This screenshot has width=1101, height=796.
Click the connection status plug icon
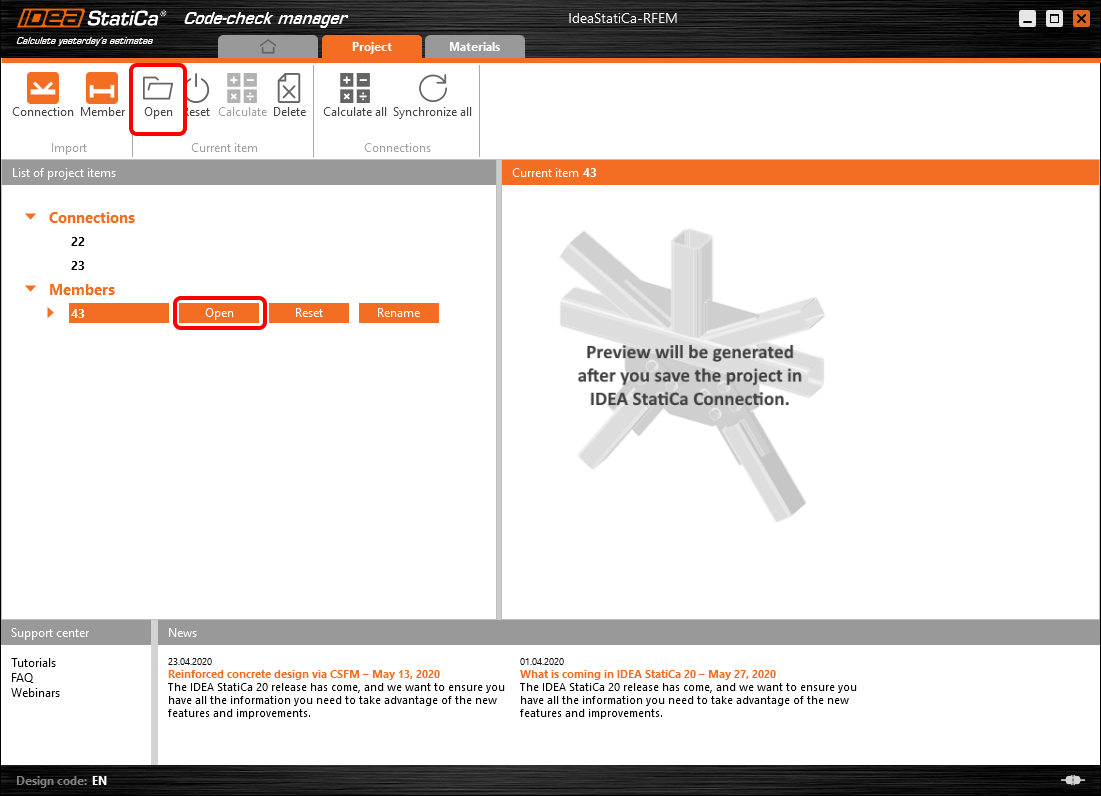pyautogui.click(x=1072, y=780)
